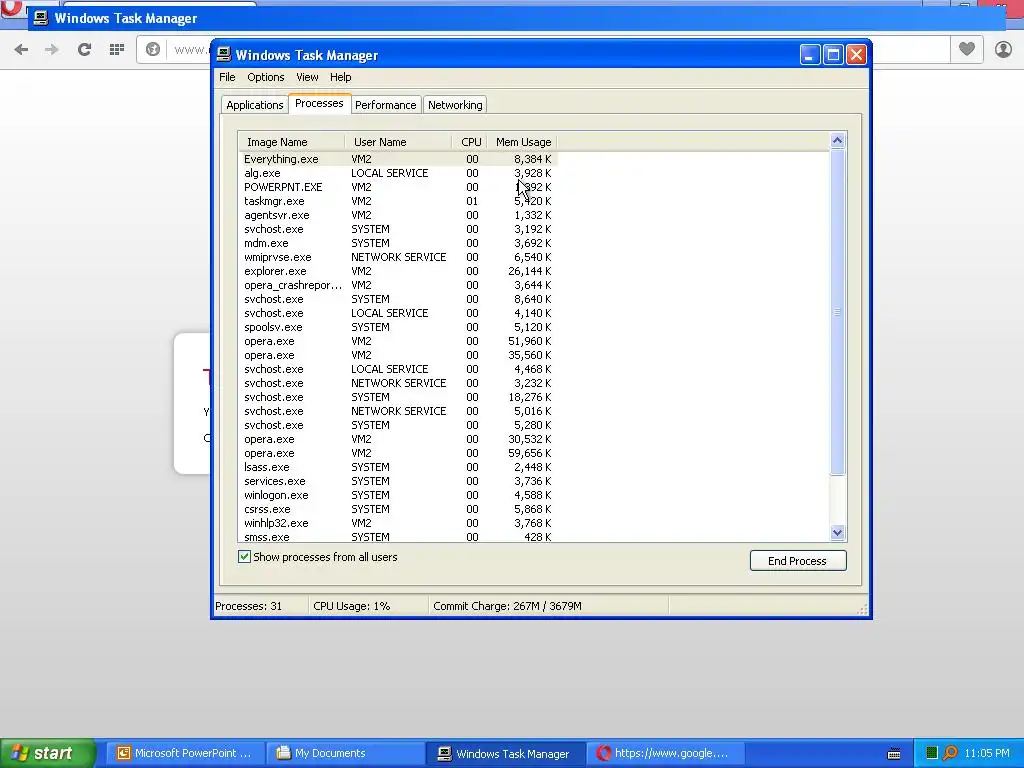Switch to the Performance tab
This screenshot has width=1024, height=768.
[385, 104]
